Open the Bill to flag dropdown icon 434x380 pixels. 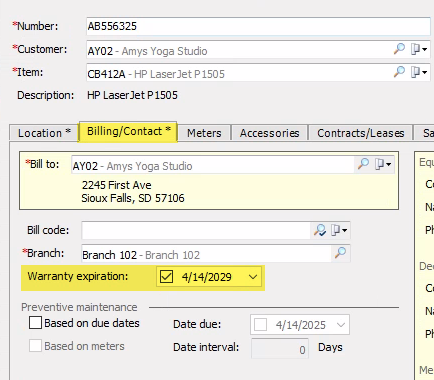coord(383,164)
